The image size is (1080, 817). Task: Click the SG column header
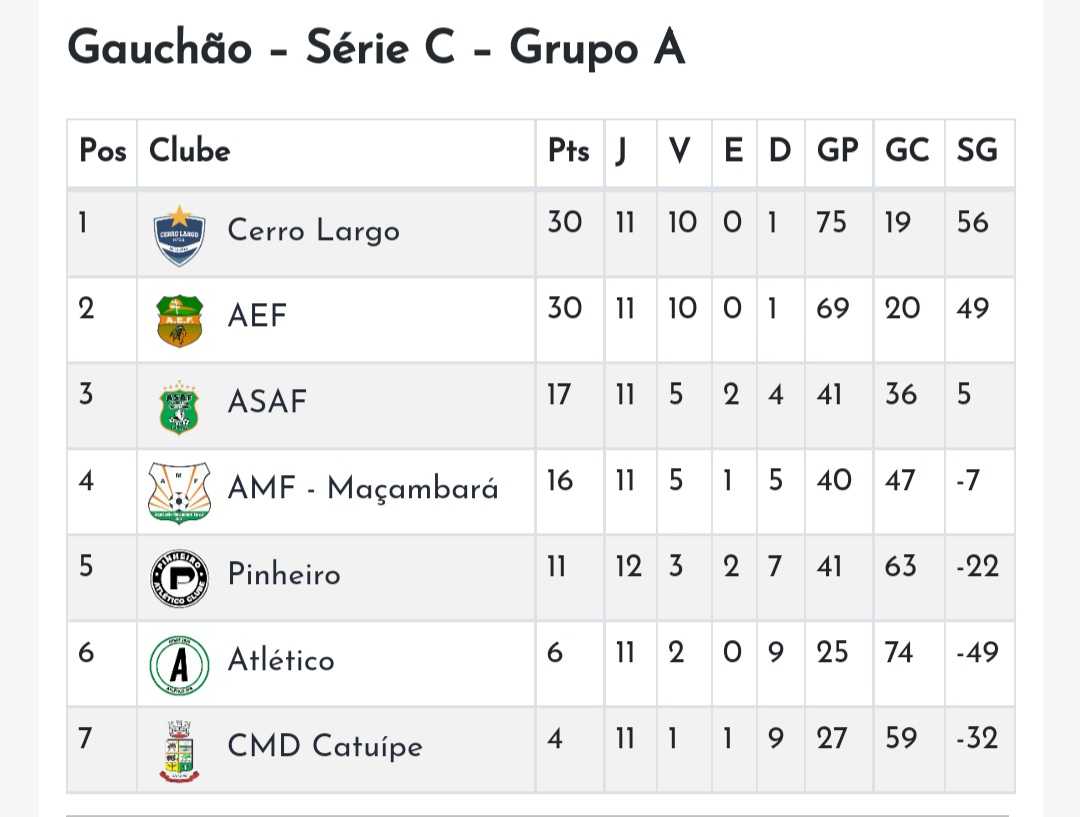(977, 152)
